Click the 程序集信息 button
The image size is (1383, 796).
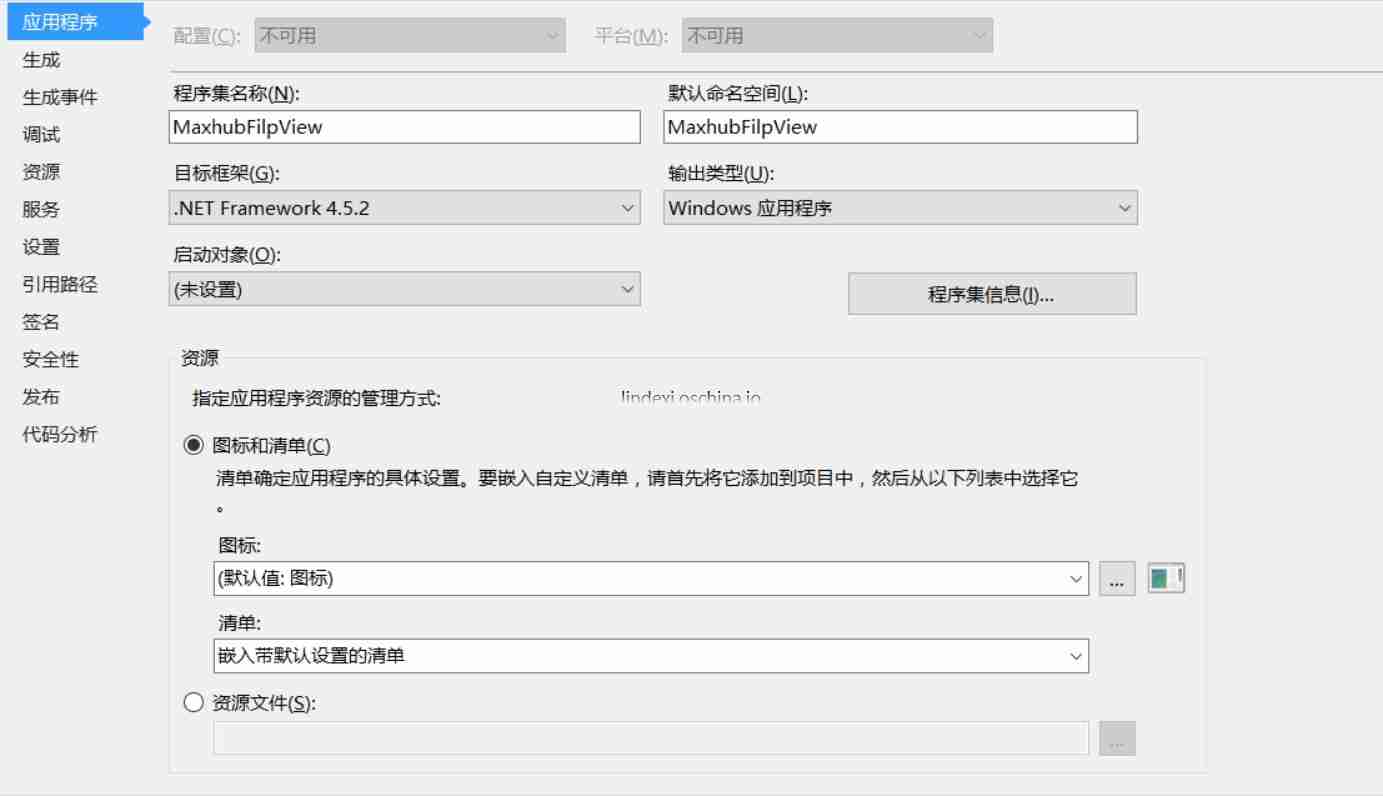(x=992, y=292)
